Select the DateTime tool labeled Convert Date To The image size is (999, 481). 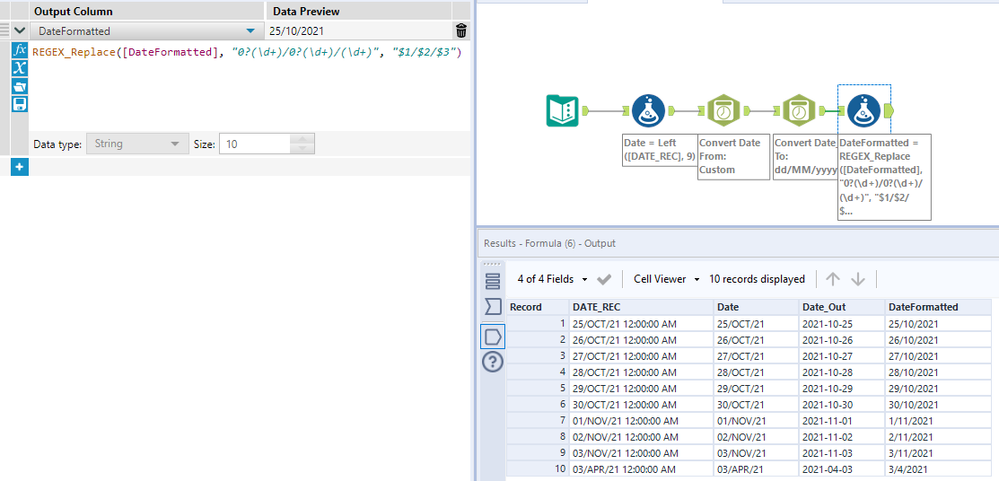[799, 111]
